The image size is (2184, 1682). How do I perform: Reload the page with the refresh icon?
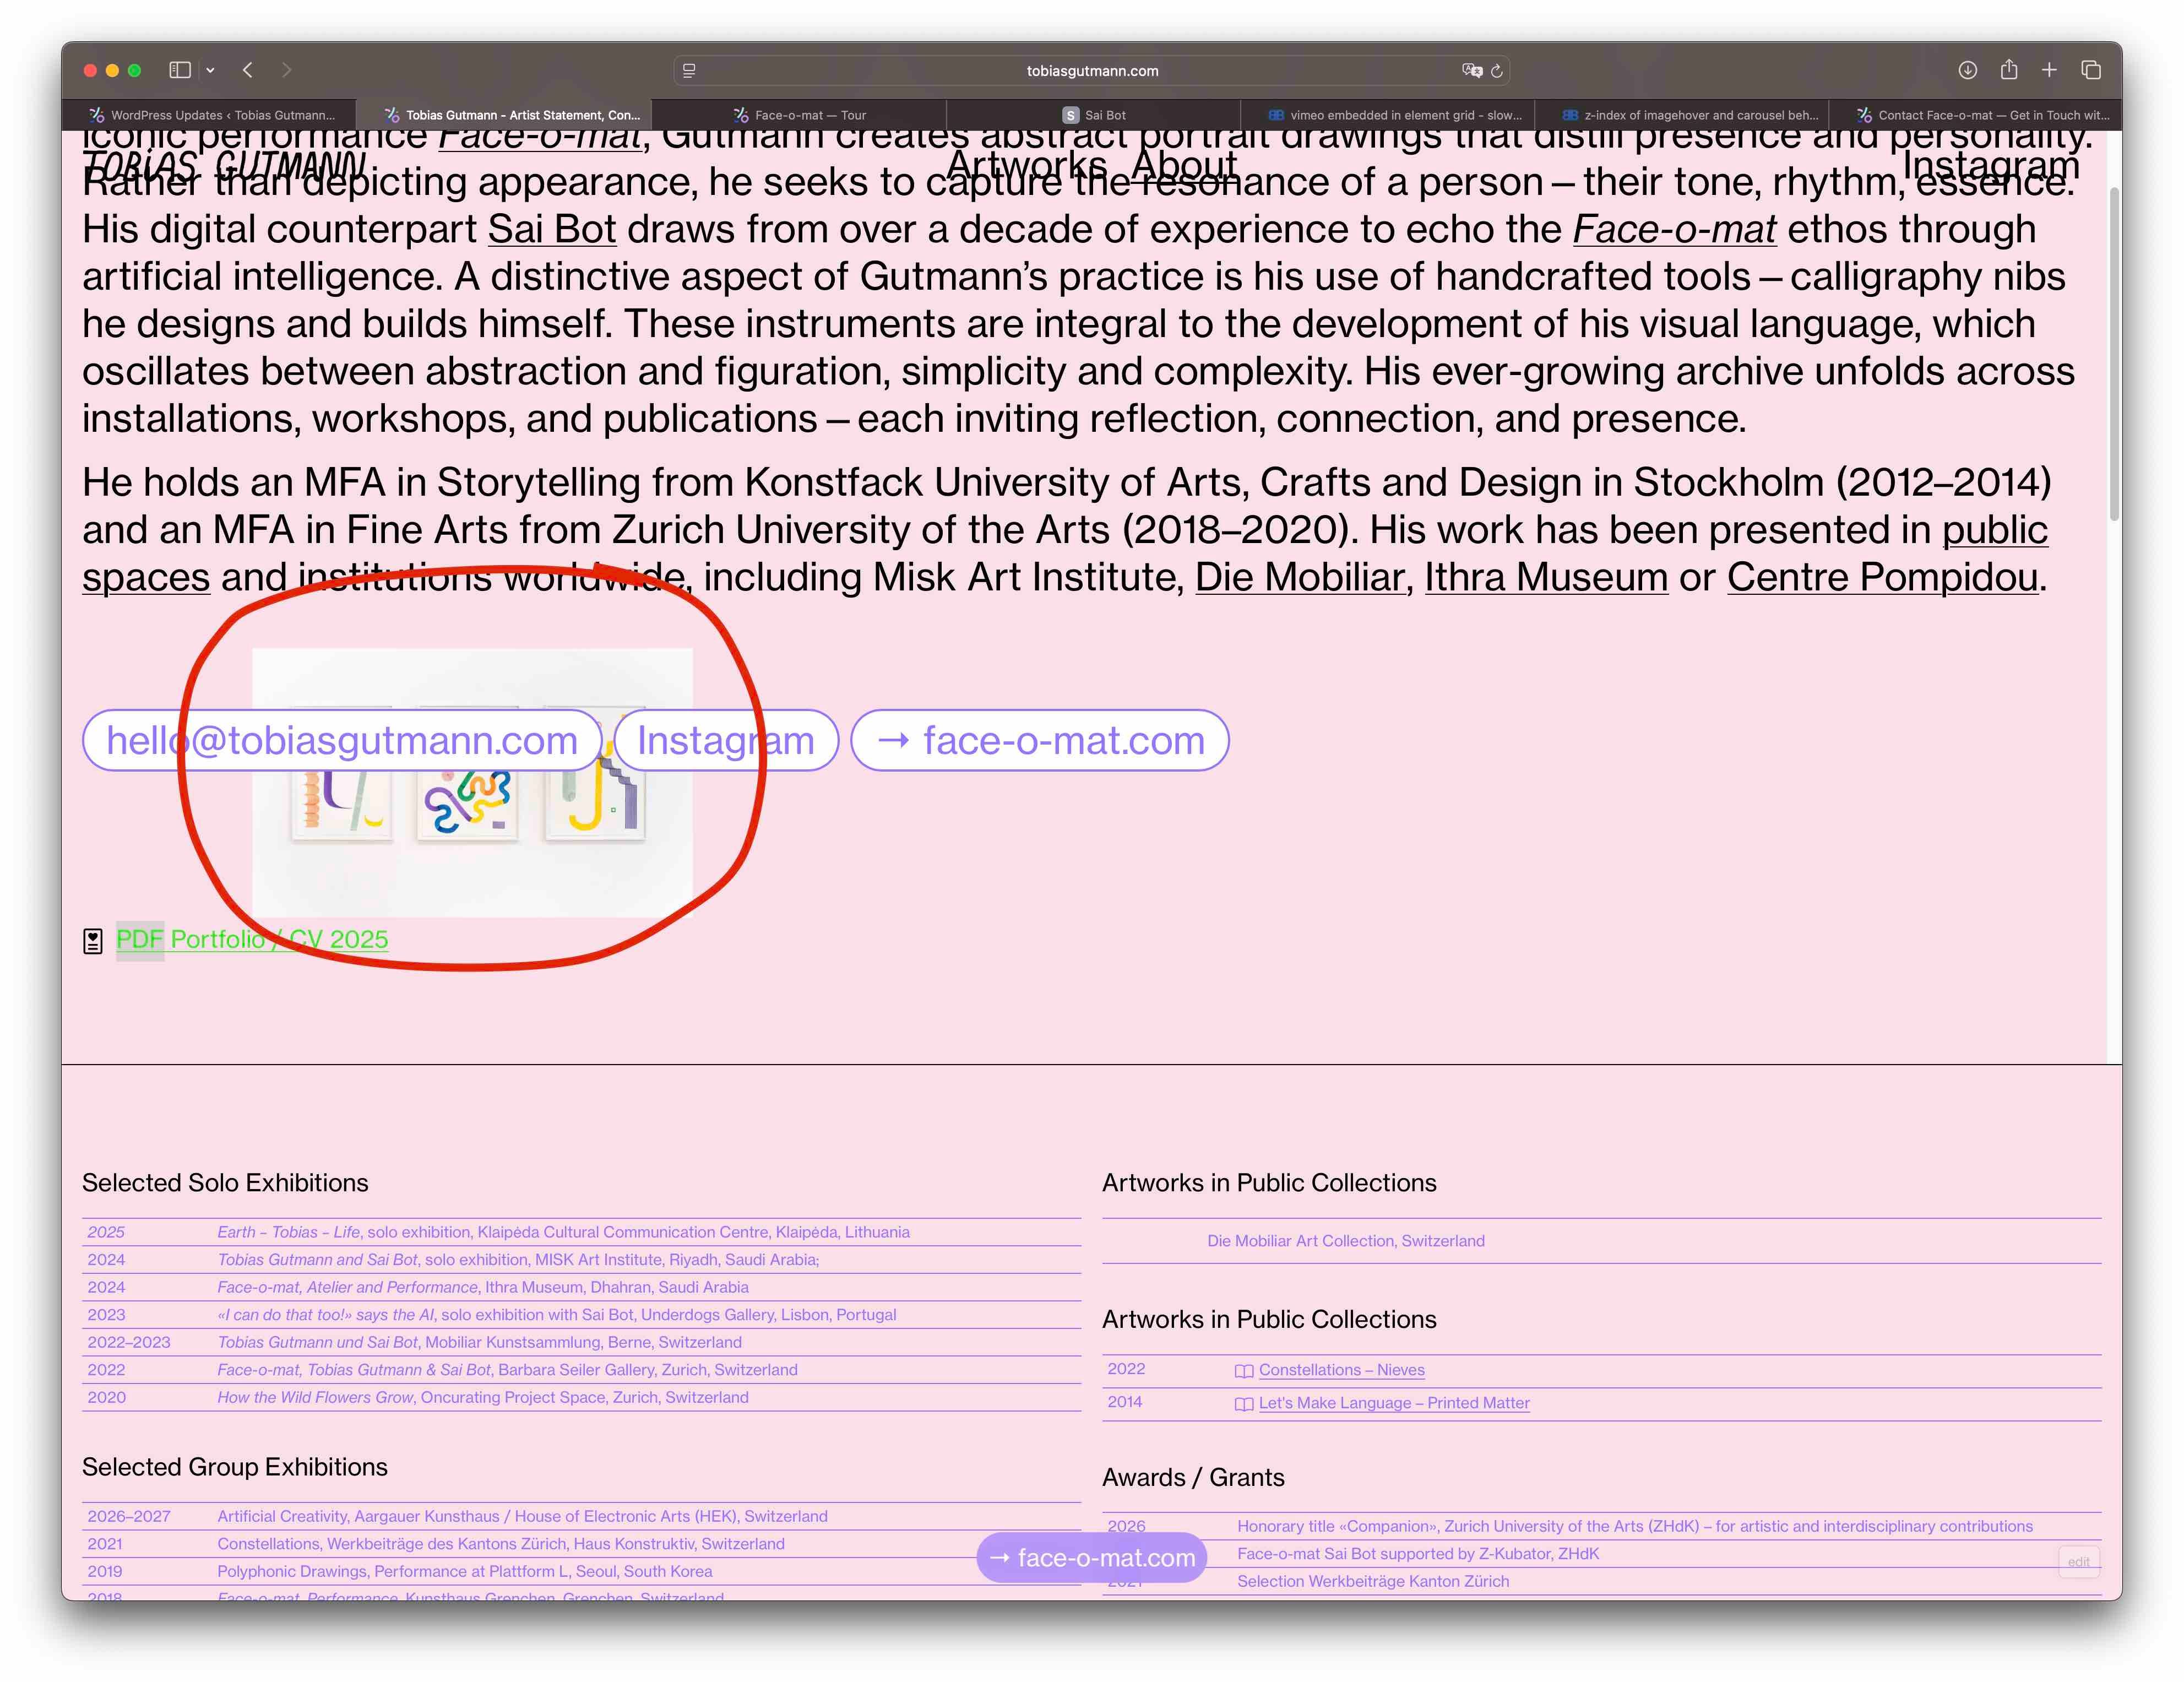click(1497, 71)
